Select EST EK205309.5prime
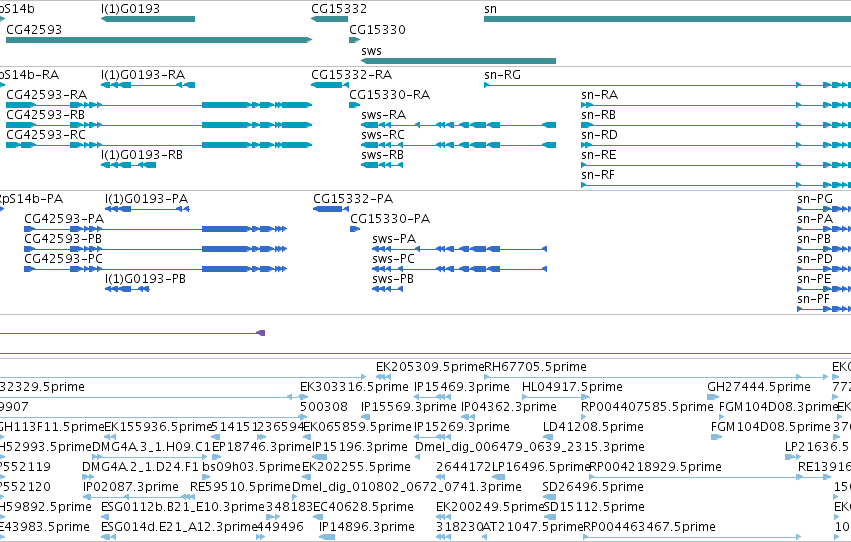The image size is (851, 542). pos(429,367)
